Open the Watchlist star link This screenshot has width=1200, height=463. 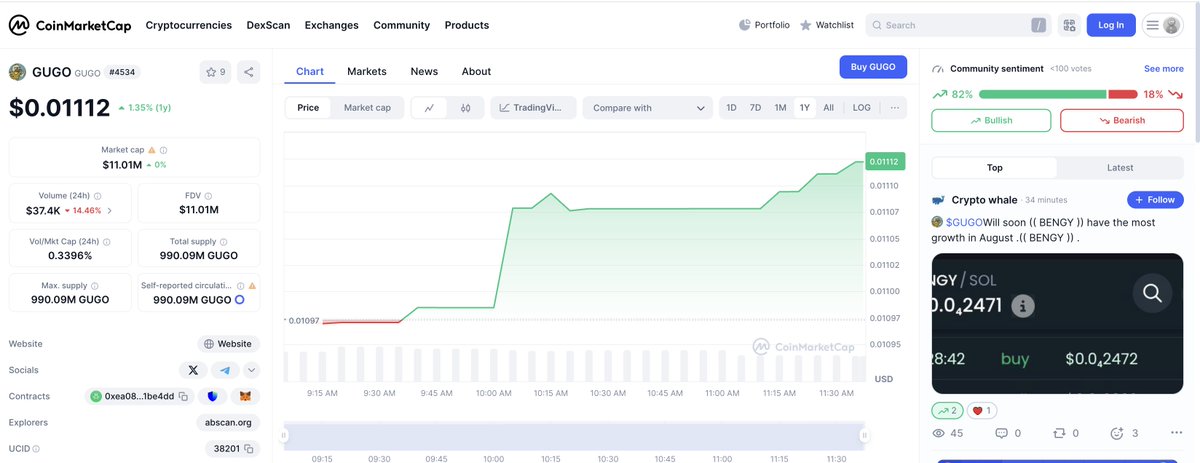point(827,25)
